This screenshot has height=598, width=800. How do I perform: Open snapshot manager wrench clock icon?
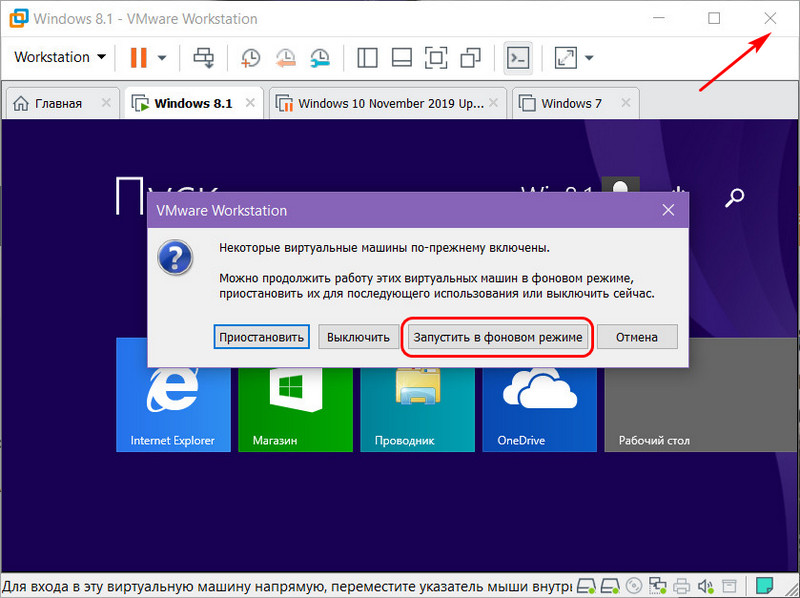(320, 58)
